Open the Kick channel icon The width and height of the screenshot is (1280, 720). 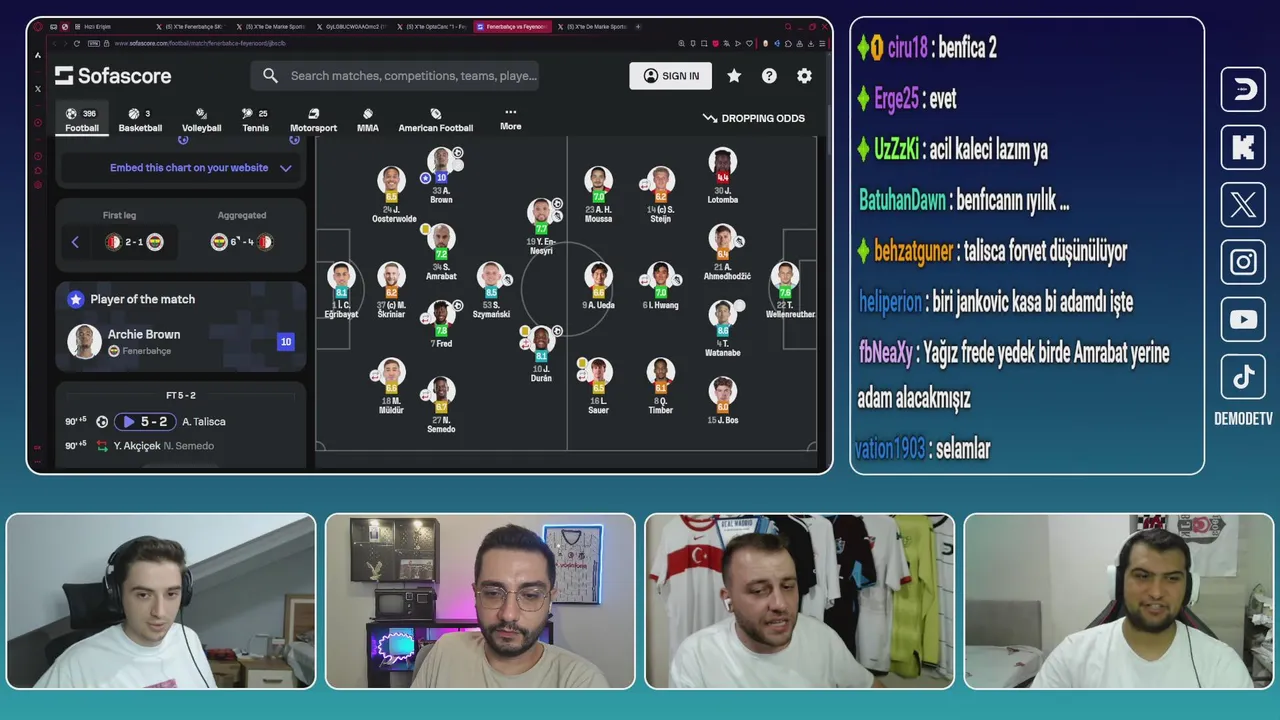point(1243,147)
